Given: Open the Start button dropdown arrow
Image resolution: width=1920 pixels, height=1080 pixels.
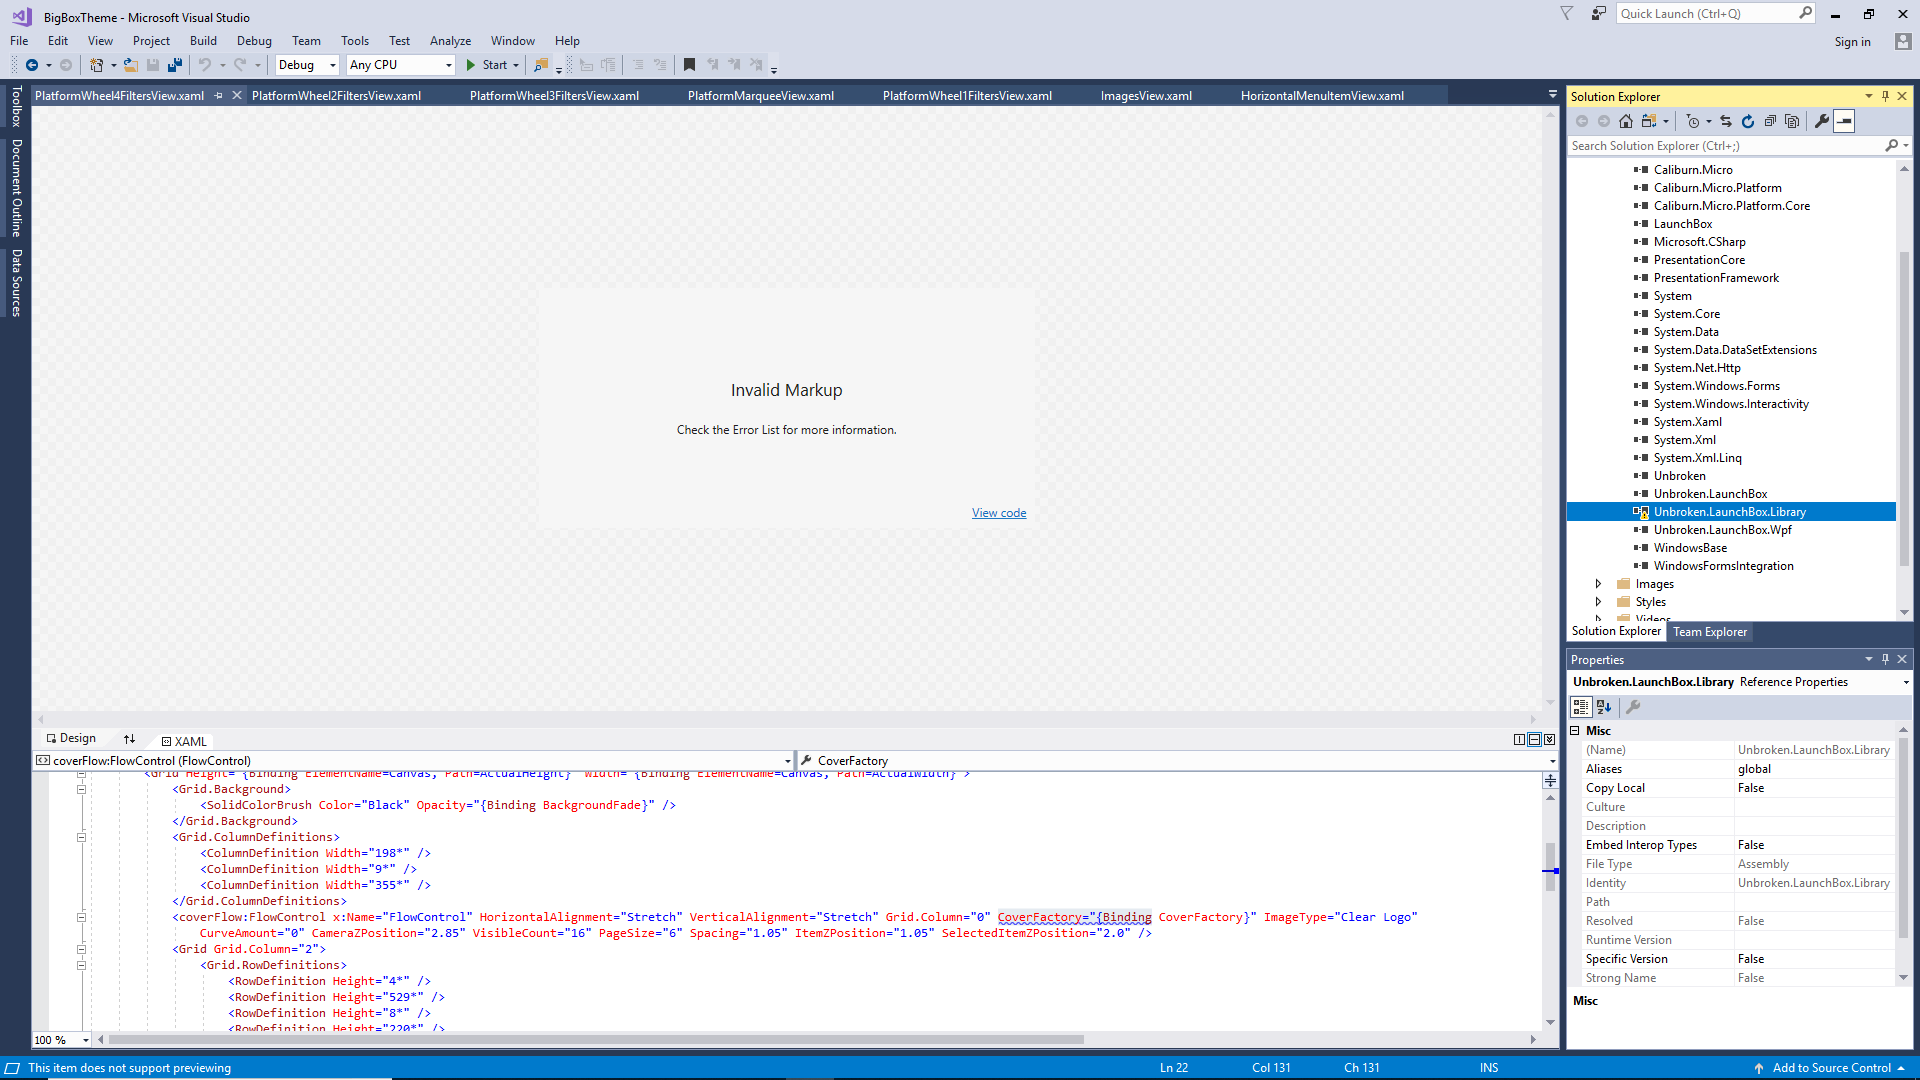Looking at the screenshot, I should [x=516, y=65].
